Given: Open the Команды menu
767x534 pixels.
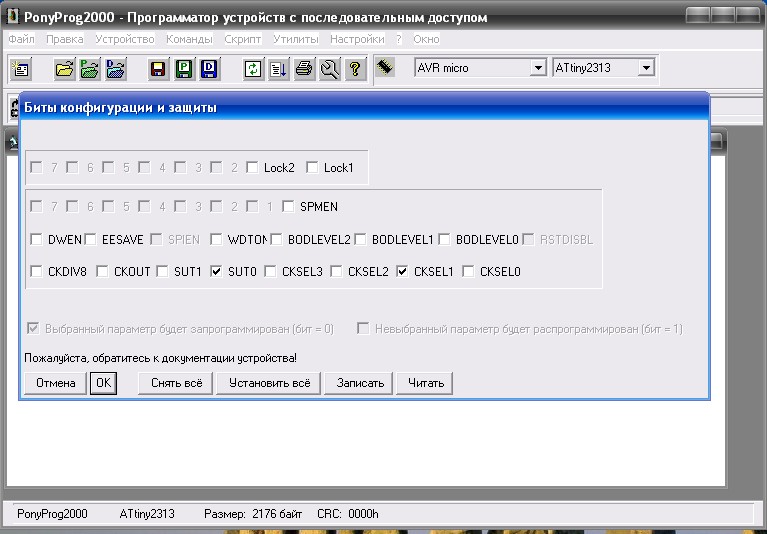Looking at the screenshot, I should pyautogui.click(x=189, y=39).
